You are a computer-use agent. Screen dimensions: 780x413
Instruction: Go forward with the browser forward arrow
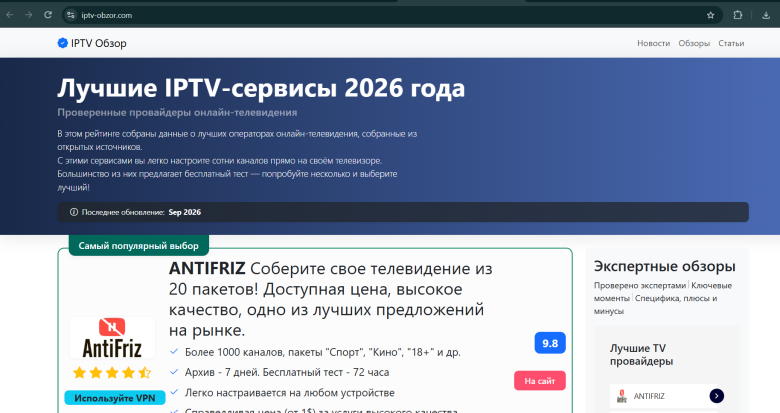[x=29, y=15]
